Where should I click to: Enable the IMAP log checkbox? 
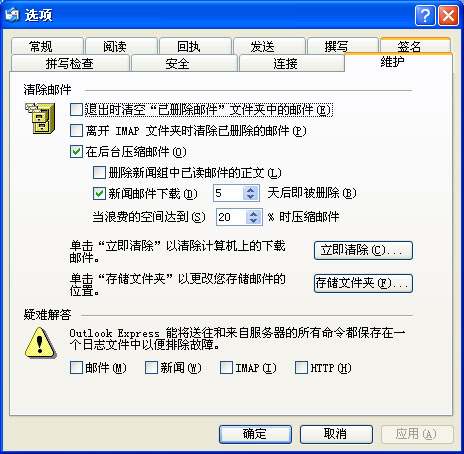pos(226,368)
